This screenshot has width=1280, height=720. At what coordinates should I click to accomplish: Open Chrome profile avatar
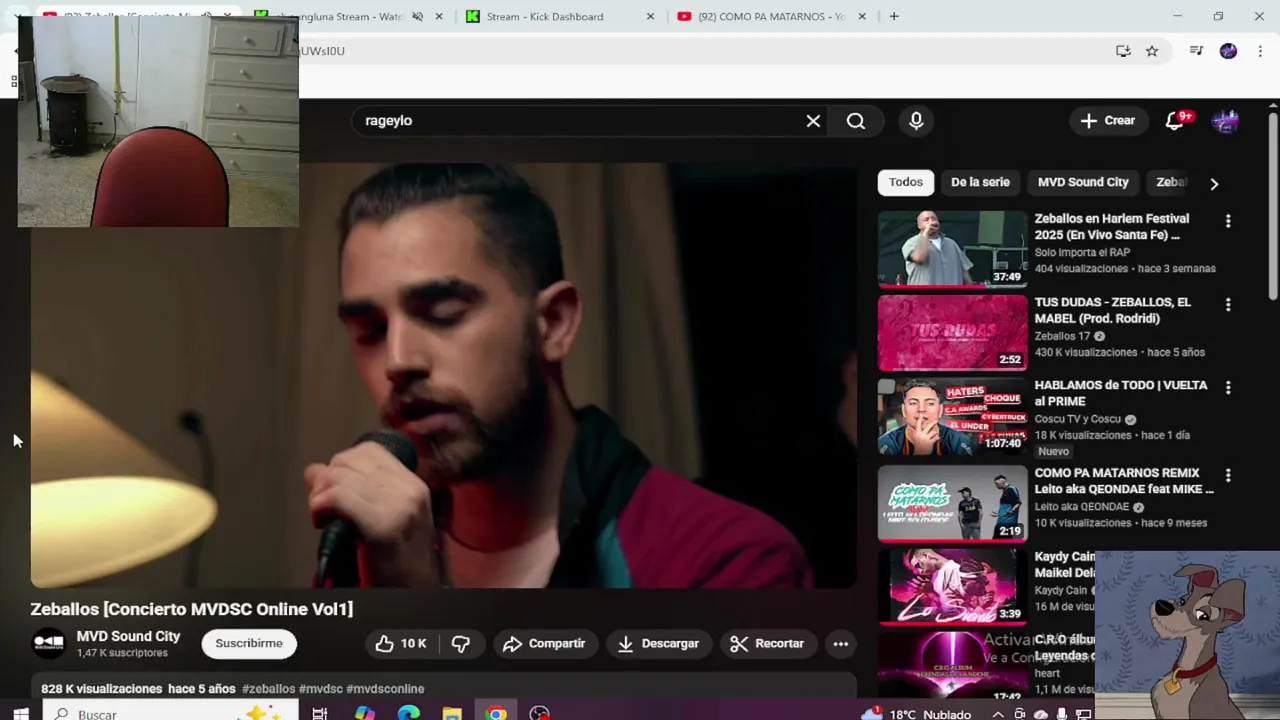coord(1228,51)
